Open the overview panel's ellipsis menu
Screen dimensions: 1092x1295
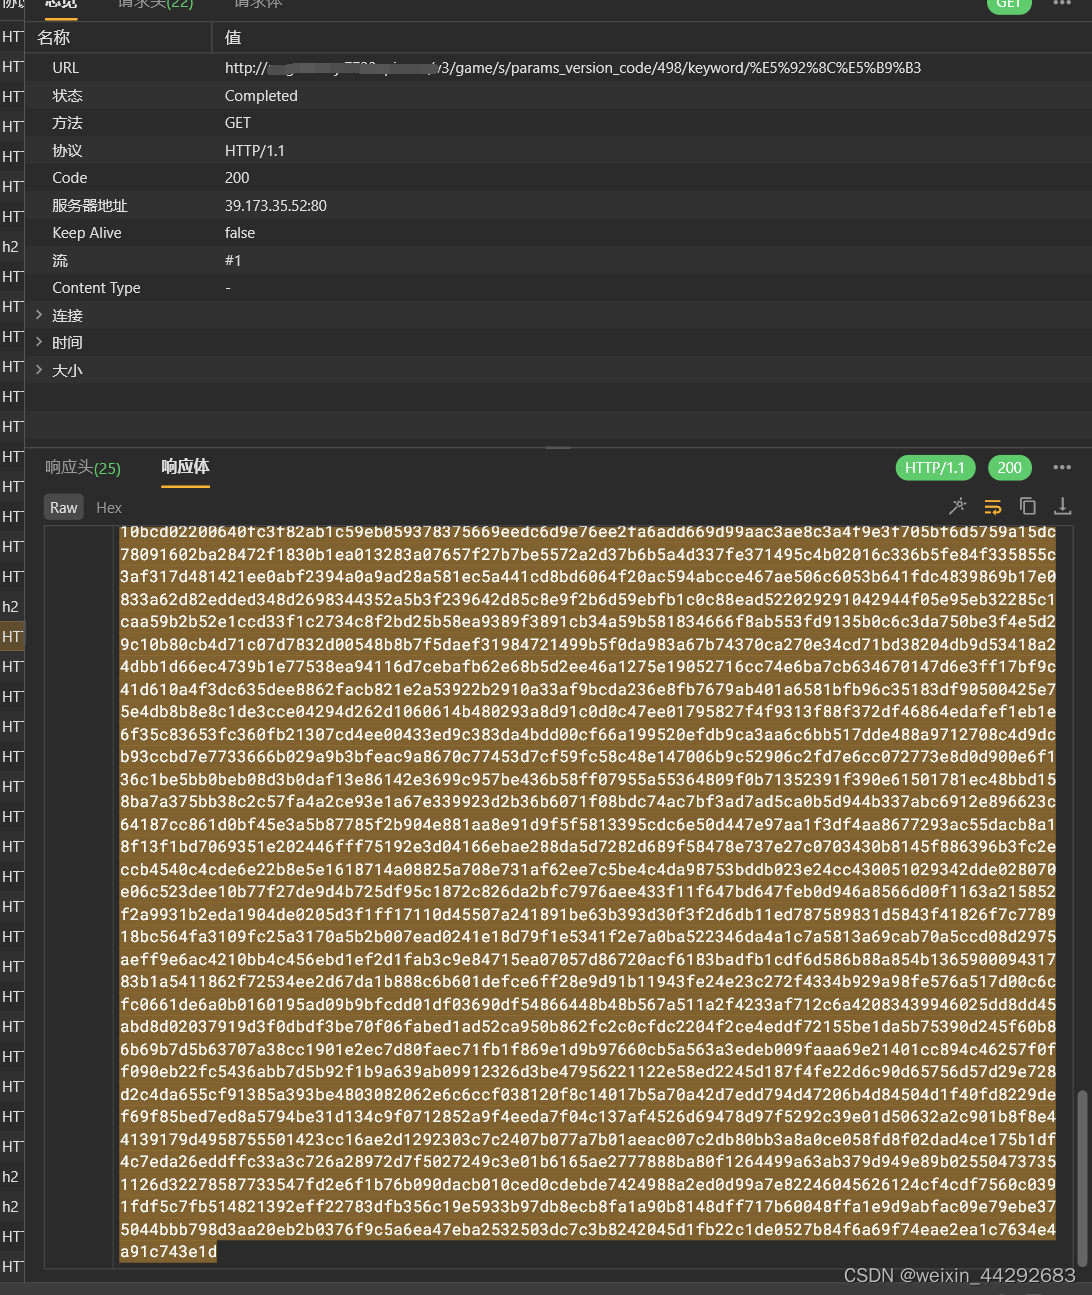click(1062, 3)
